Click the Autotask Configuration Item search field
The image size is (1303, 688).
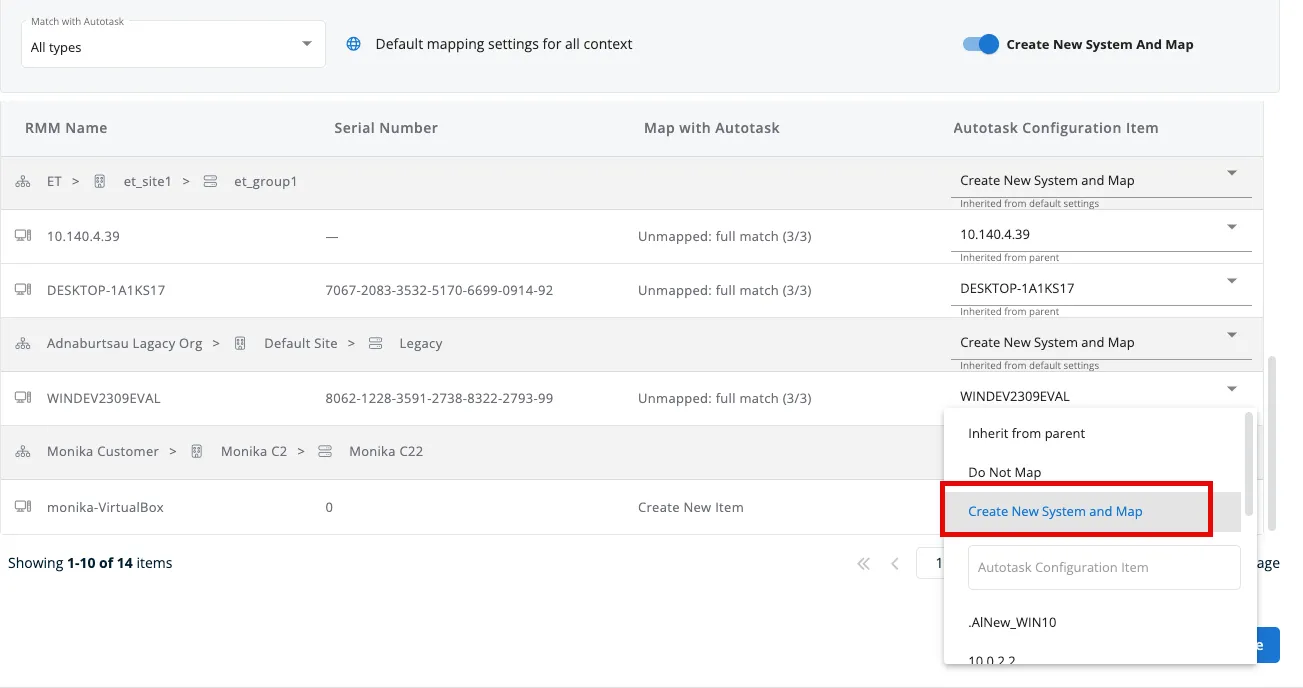(x=1103, y=567)
